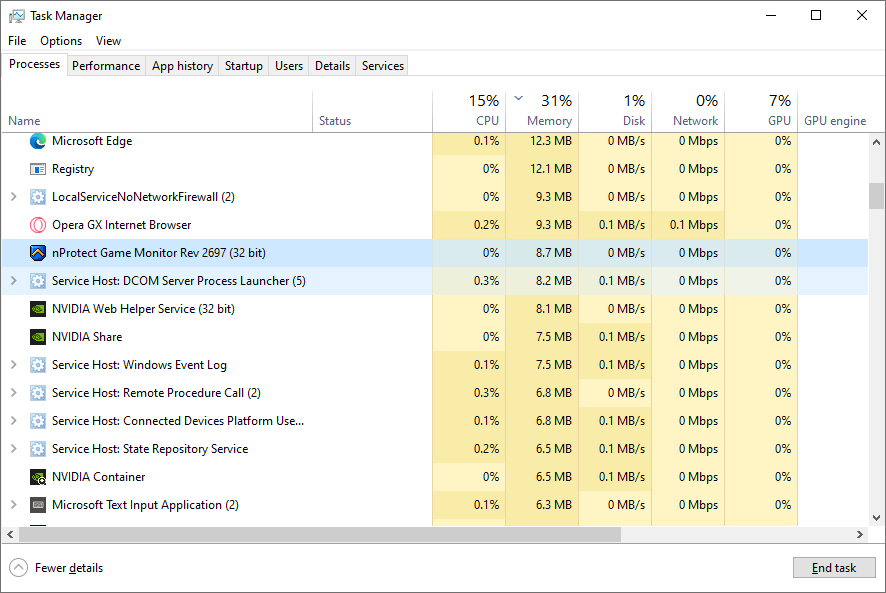Expand Service Host: DCOM Server Process Launcher
The width and height of the screenshot is (886, 593).
click(x=13, y=281)
